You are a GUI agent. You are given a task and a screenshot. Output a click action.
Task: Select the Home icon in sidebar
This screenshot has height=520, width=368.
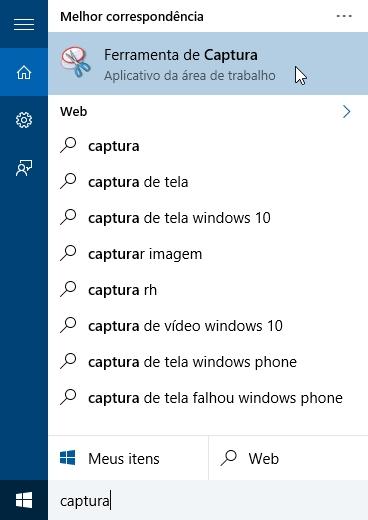24,72
